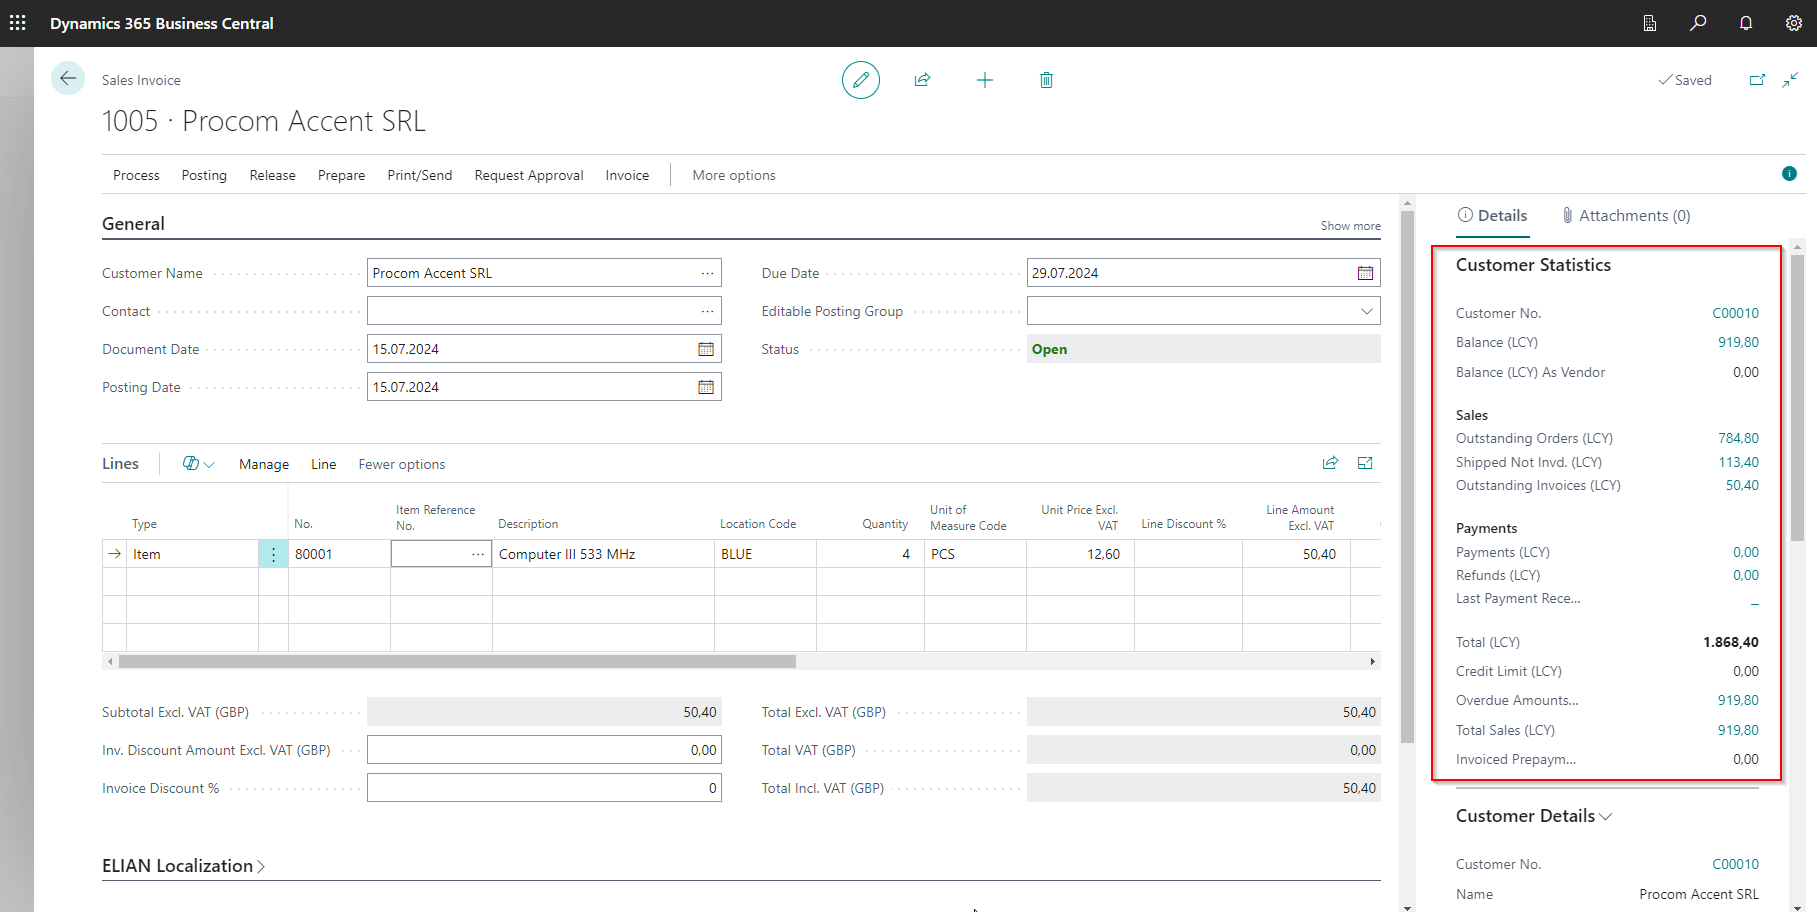
Task: Open the Request Approval menu
Action: (x=528, y=175)
